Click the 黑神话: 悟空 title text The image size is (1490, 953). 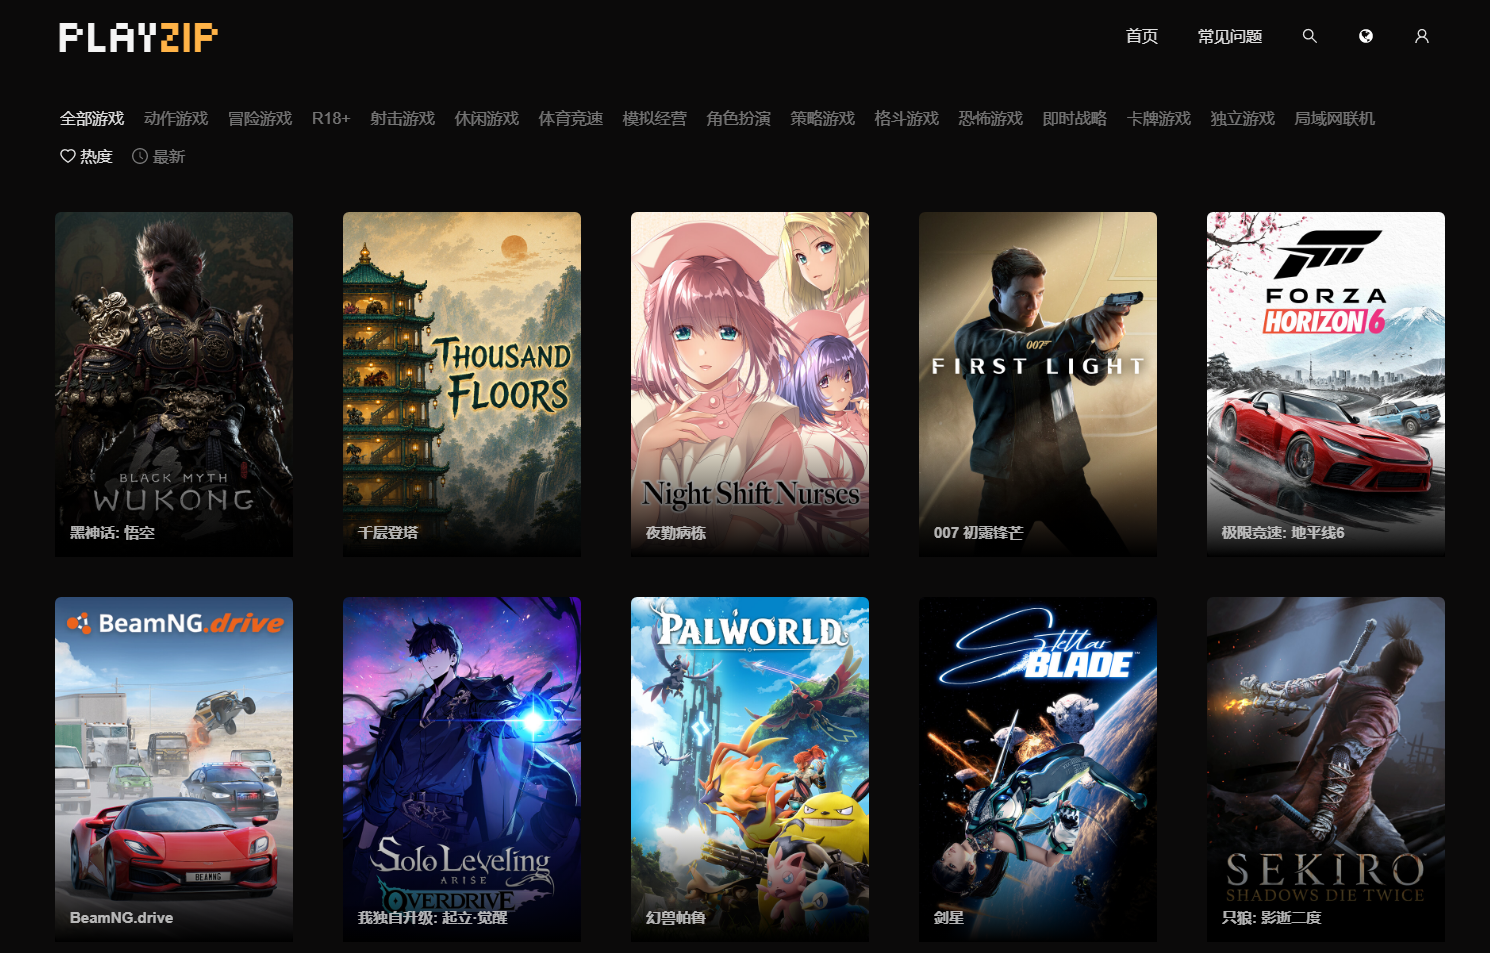tap(112, 533)
